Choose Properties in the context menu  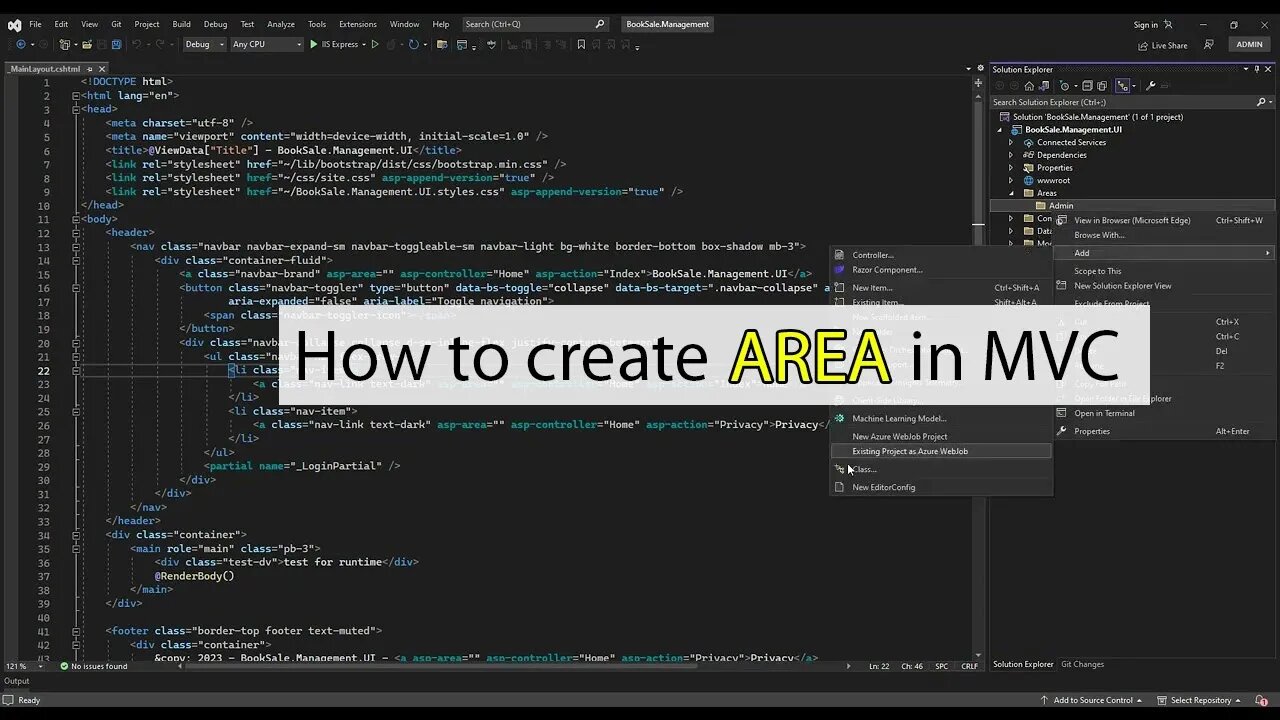(x=1164, y=431)
